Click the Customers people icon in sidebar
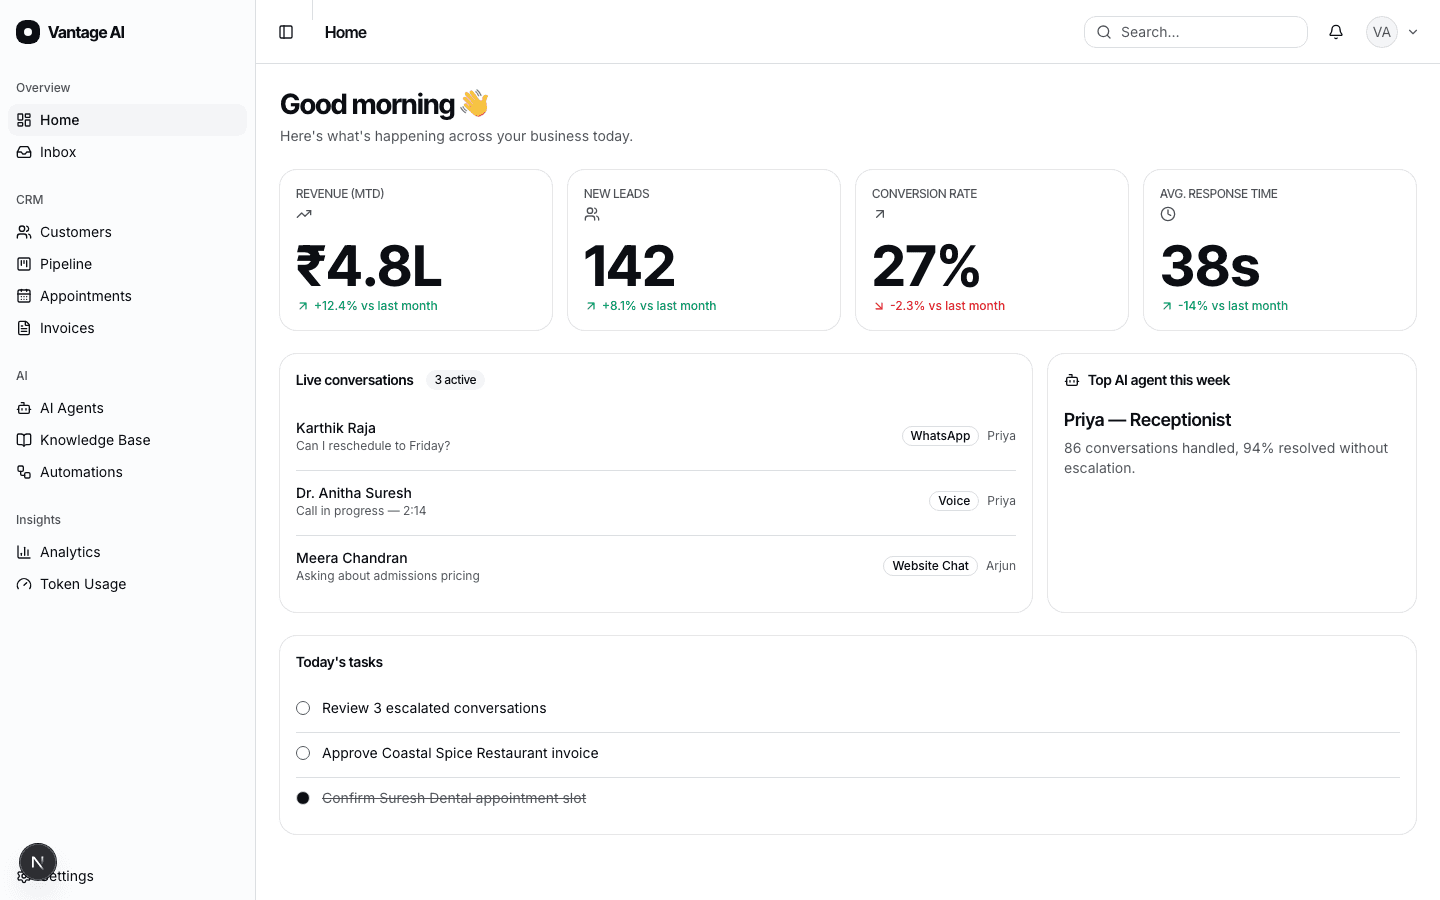Image resolution: width=1440 pixels, height=900 pixels. (24, 232)
